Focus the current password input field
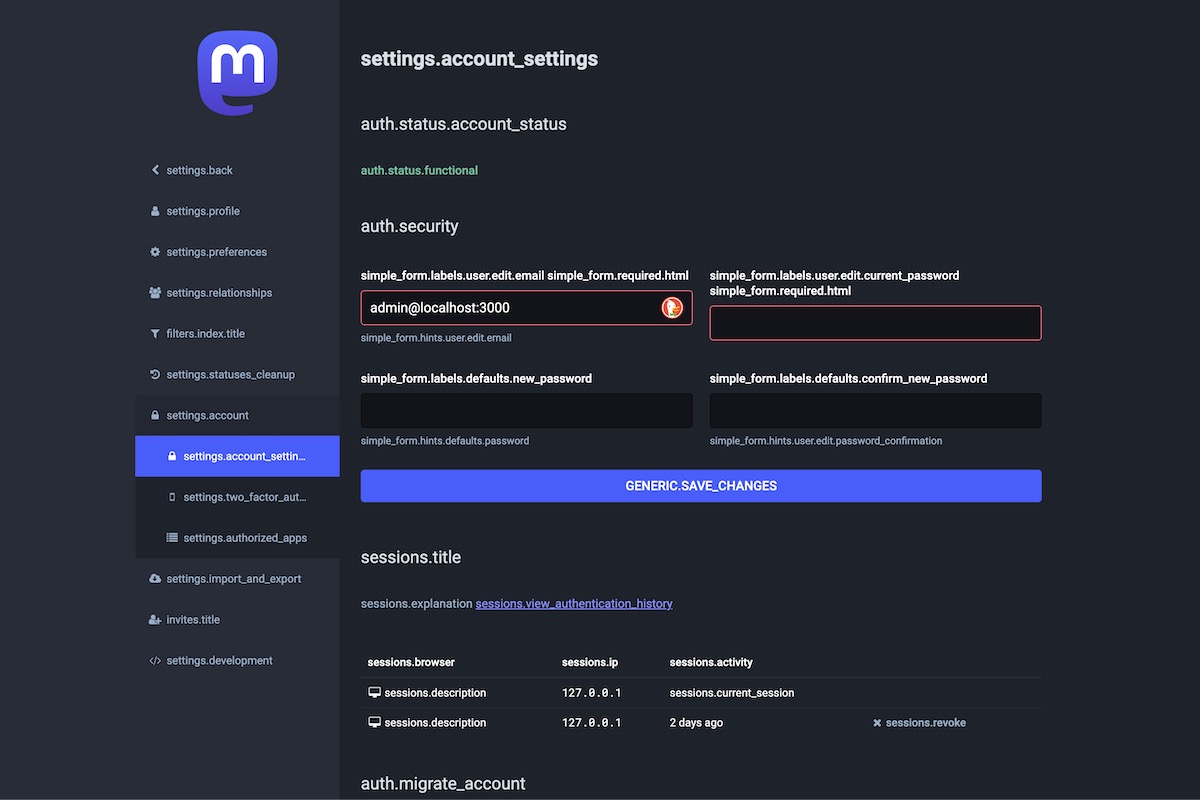Image resolution: width=1200 pixels, height=800 pixels. pos(875,323)
